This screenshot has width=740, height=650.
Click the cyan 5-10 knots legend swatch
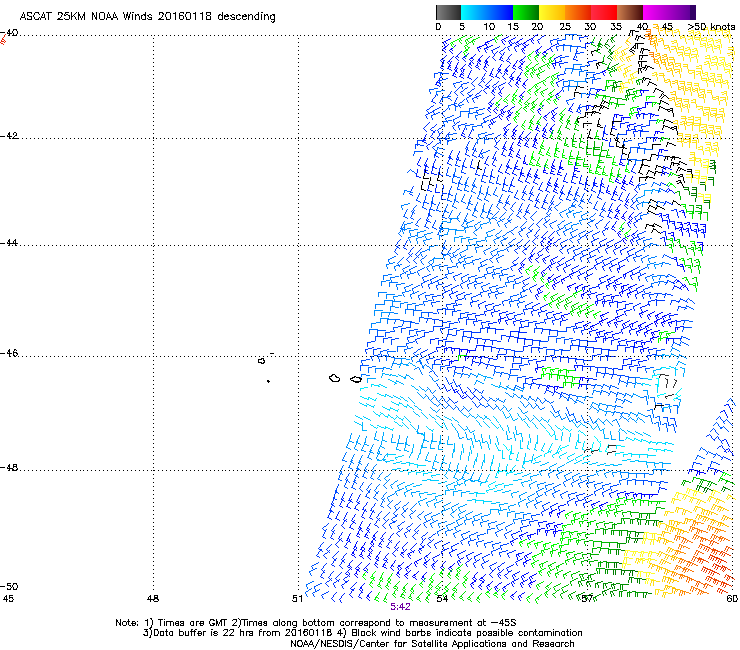(x=473, y=12)
